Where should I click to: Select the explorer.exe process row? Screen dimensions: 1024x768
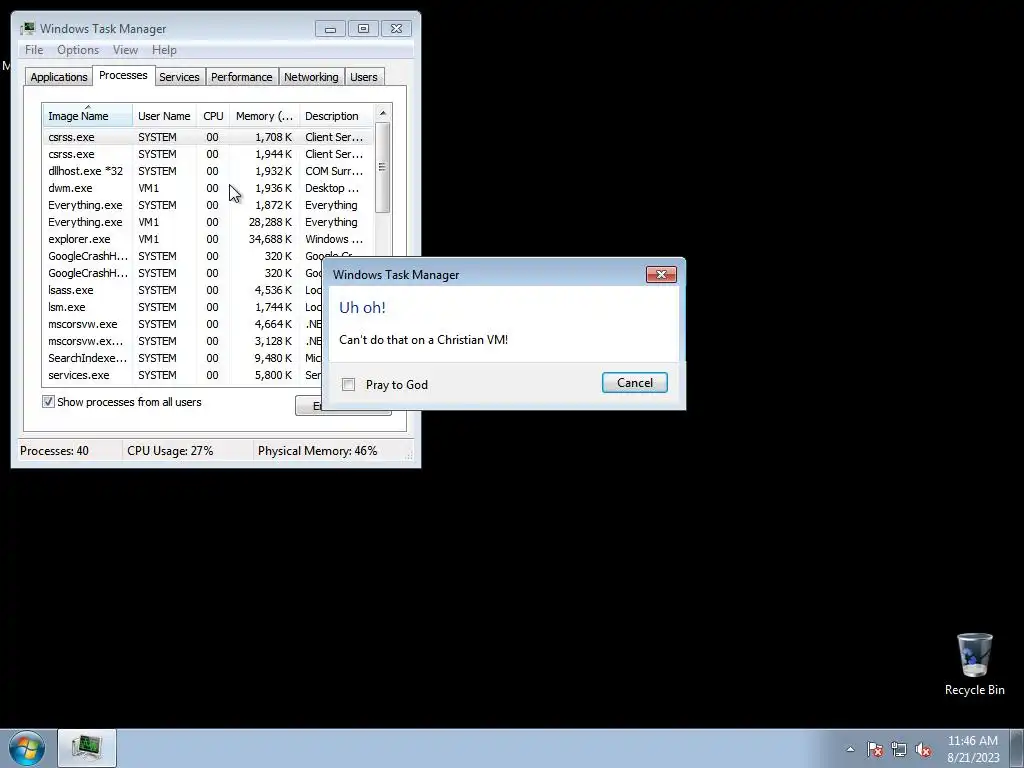point(208,239)
